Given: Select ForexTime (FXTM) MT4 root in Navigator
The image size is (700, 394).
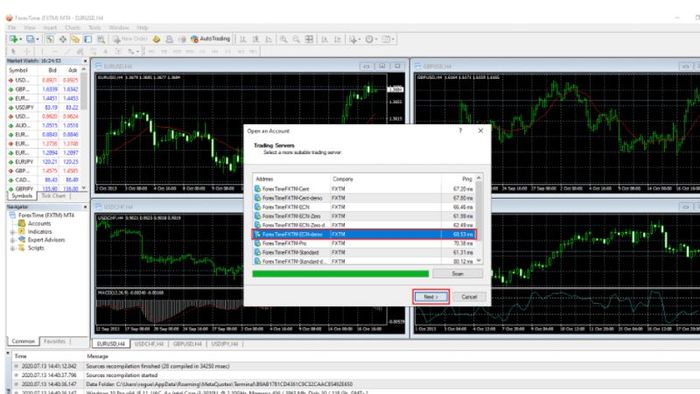Looking at the screenshot, I should click(x=46, y=215).
